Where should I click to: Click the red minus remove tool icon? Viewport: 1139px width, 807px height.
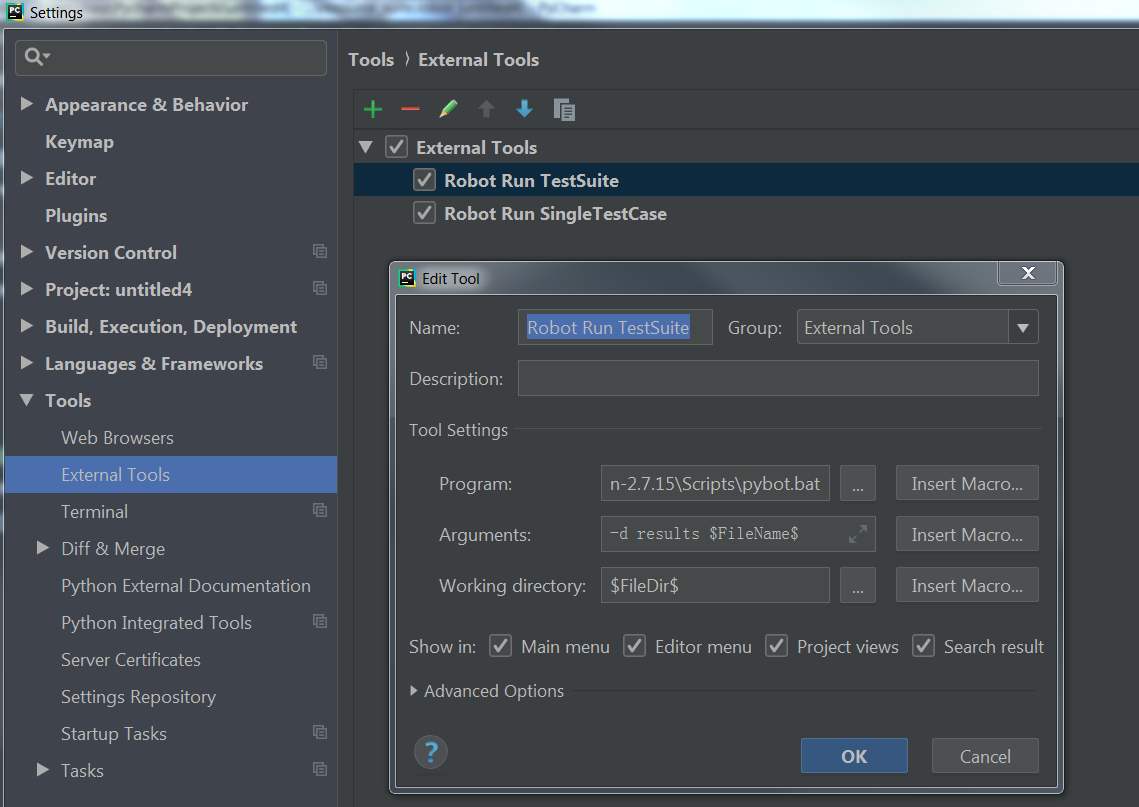click(410, 109)
